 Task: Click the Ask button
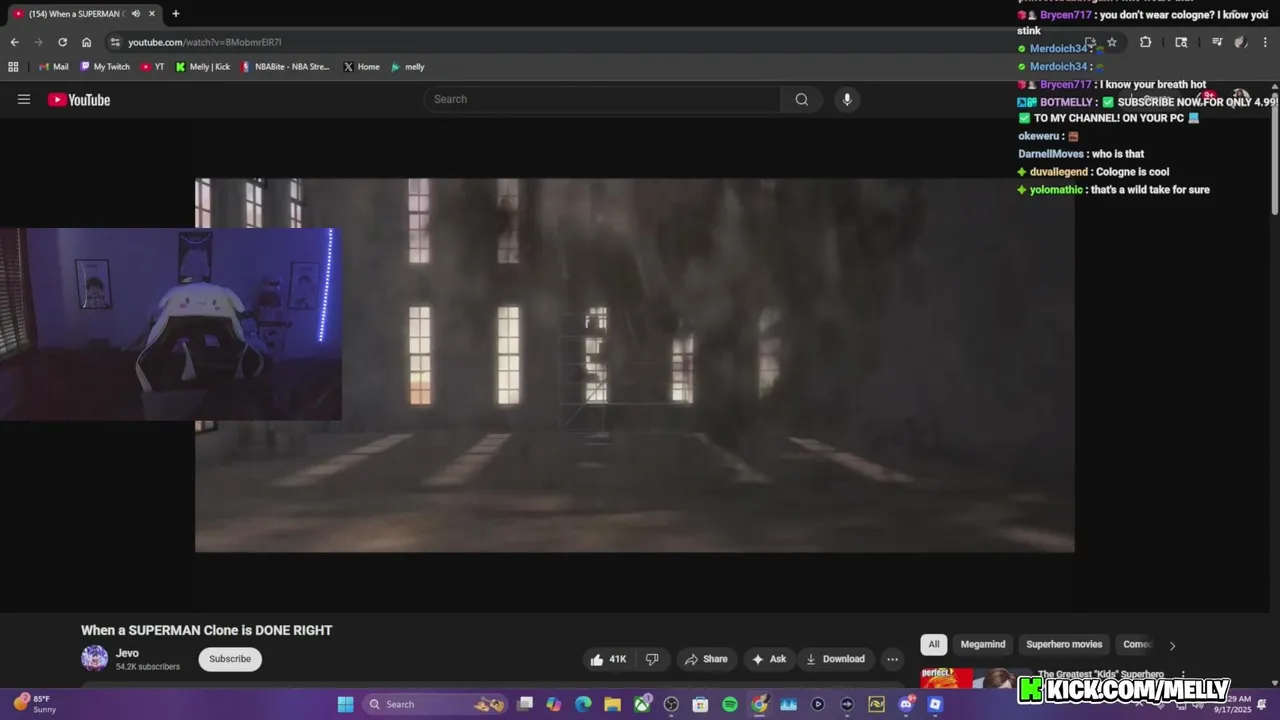[769, 659]
